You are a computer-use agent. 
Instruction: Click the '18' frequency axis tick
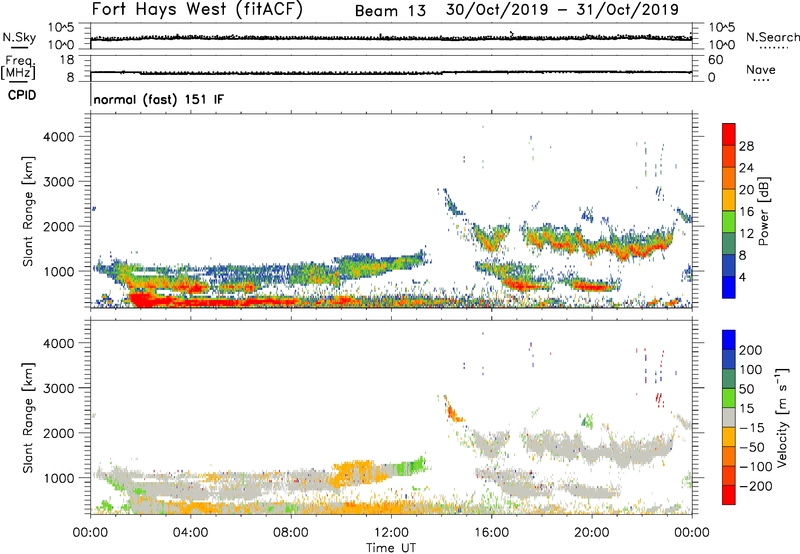[x=66, y=60]
